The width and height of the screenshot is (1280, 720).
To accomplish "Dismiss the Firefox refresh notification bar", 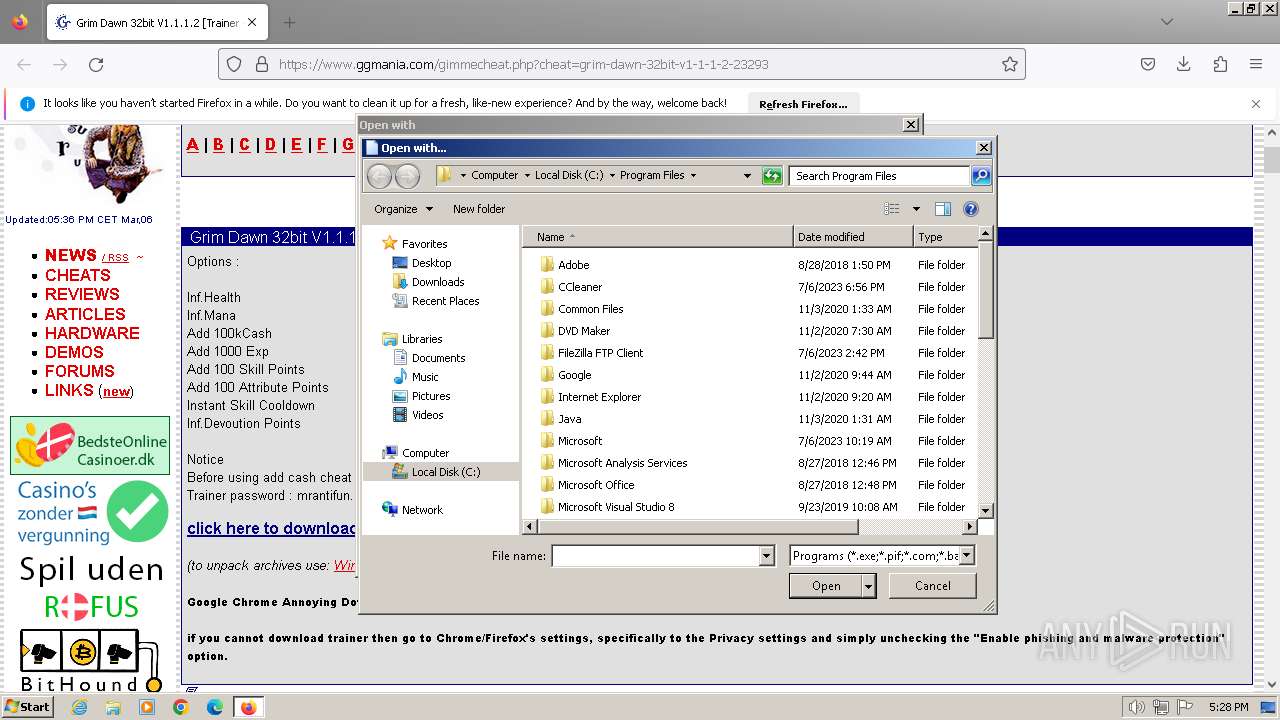I will (1256, 104).
